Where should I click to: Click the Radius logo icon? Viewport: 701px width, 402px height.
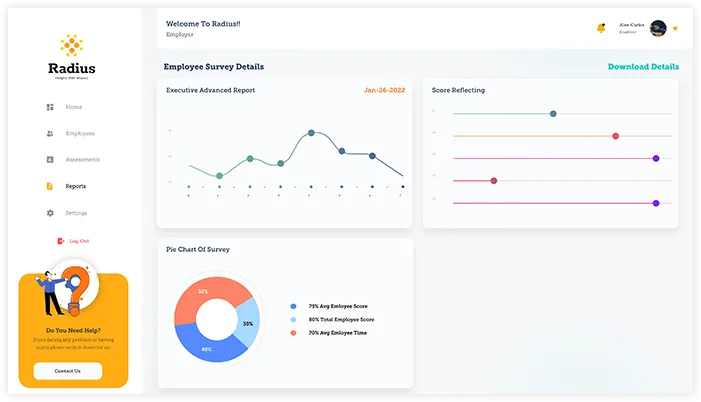click(72, 45)
